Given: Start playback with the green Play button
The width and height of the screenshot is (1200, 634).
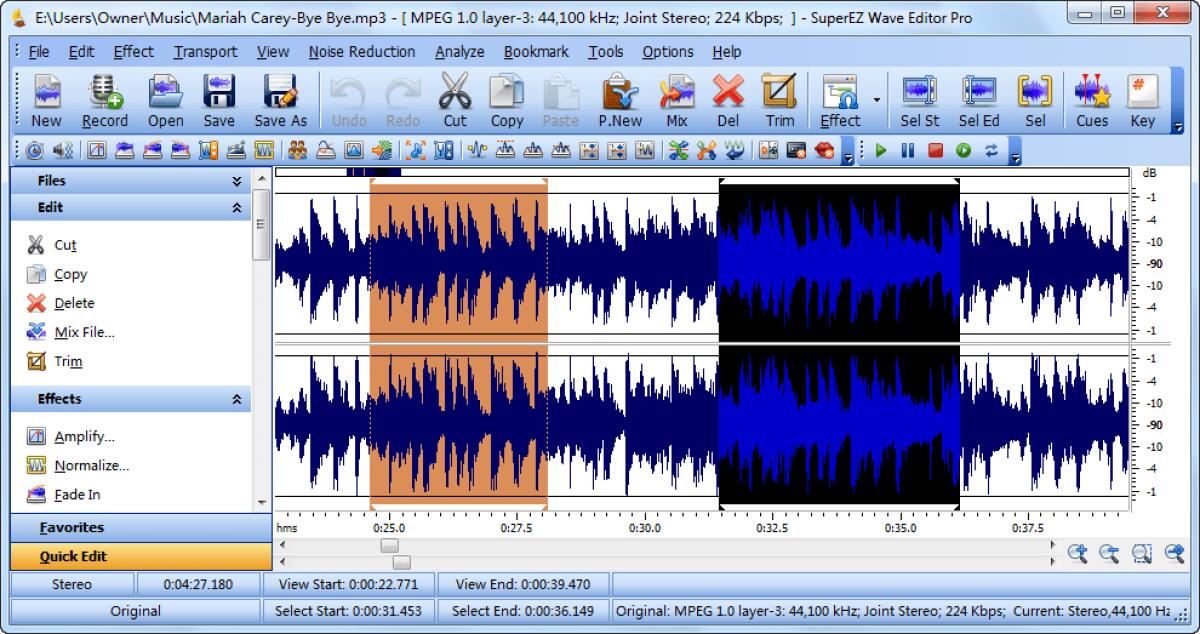Looking at the screenshot, I should [880, 150].
